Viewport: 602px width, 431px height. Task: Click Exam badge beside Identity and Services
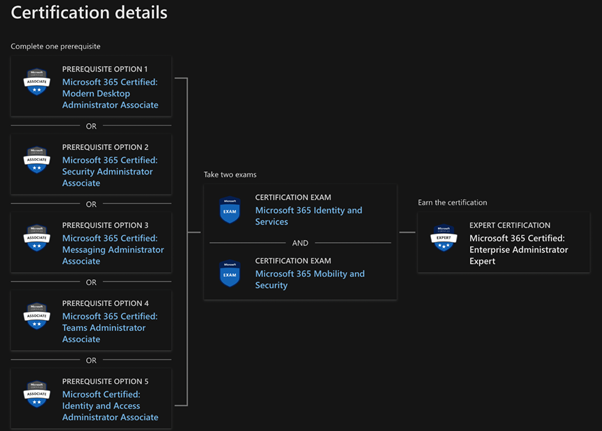[230, 210]
